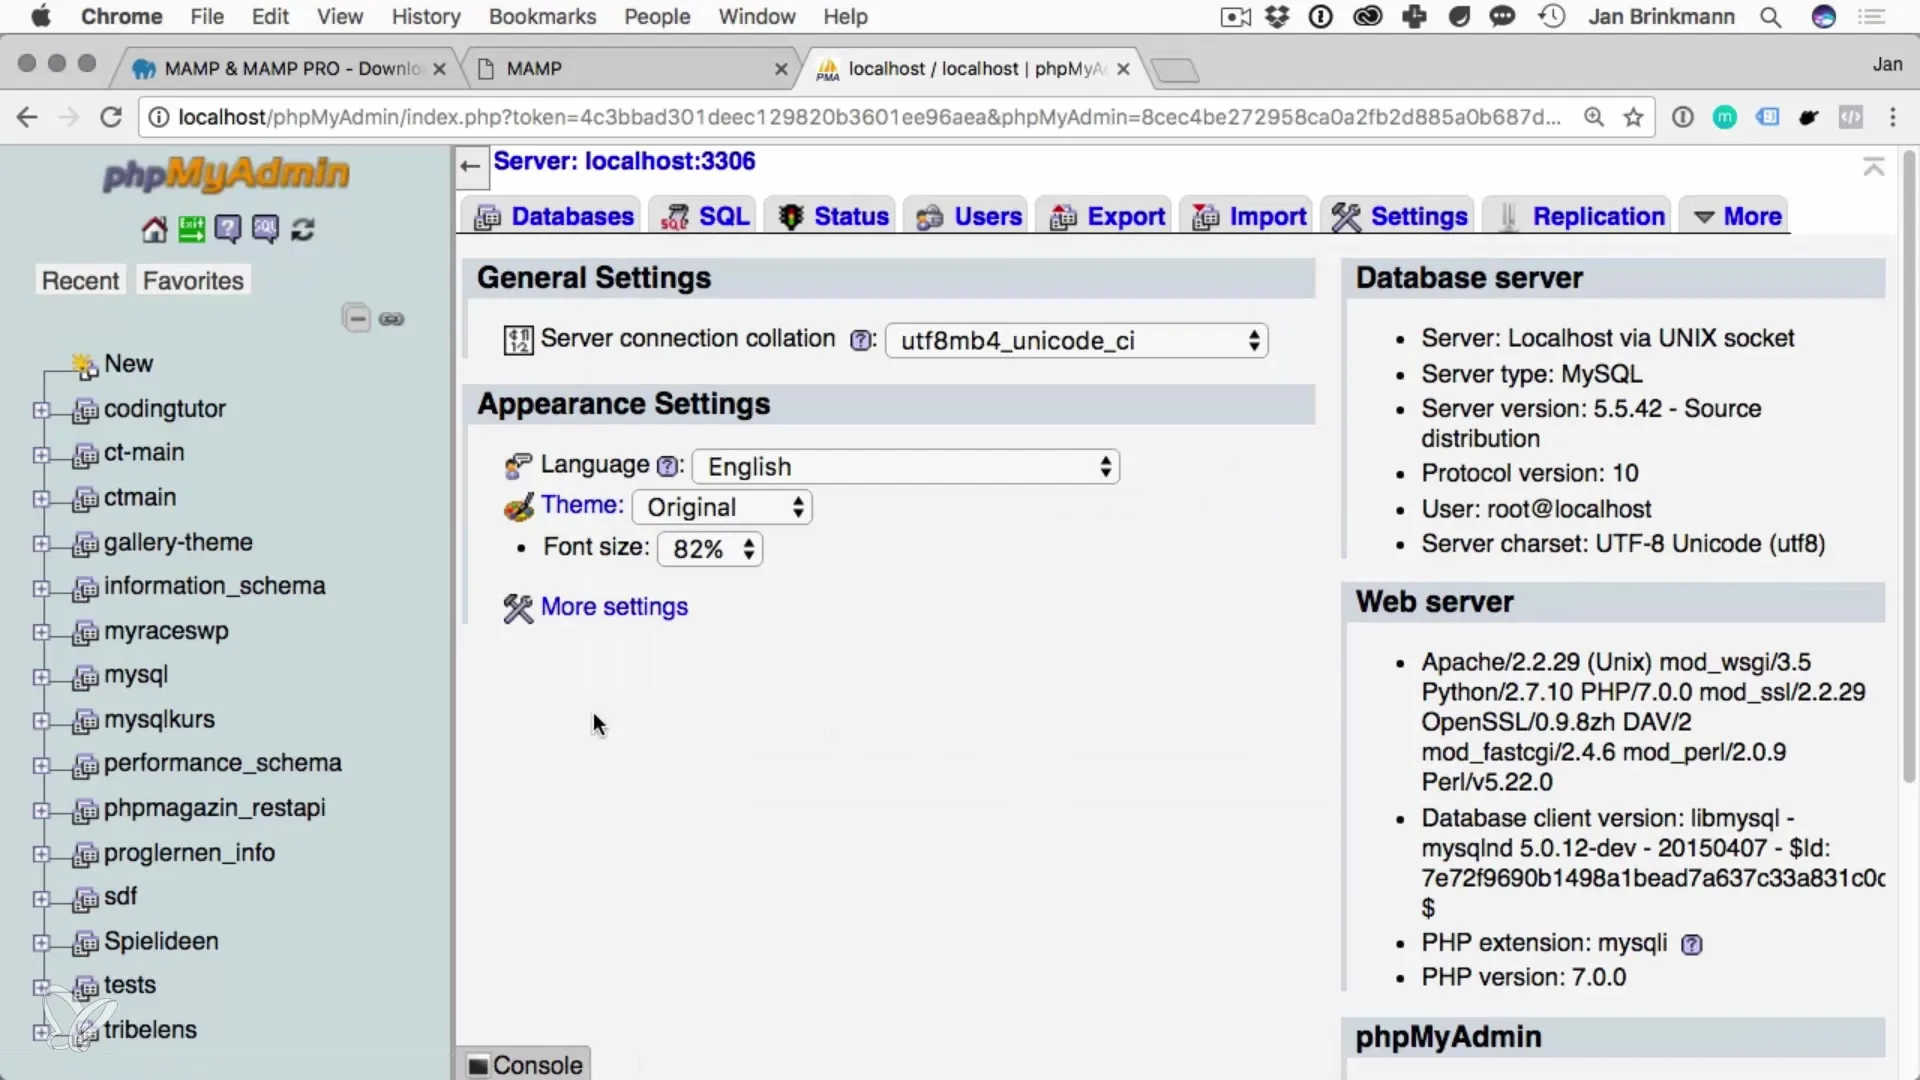Open the Users tab
This screenshot has width=1920, height=1080.
968,216
